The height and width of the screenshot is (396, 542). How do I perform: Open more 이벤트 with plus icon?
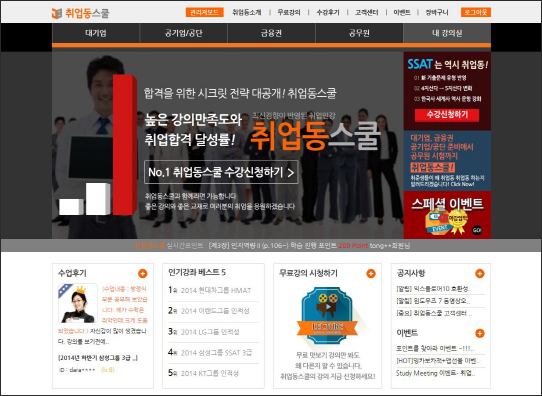(x=480, y=333)
